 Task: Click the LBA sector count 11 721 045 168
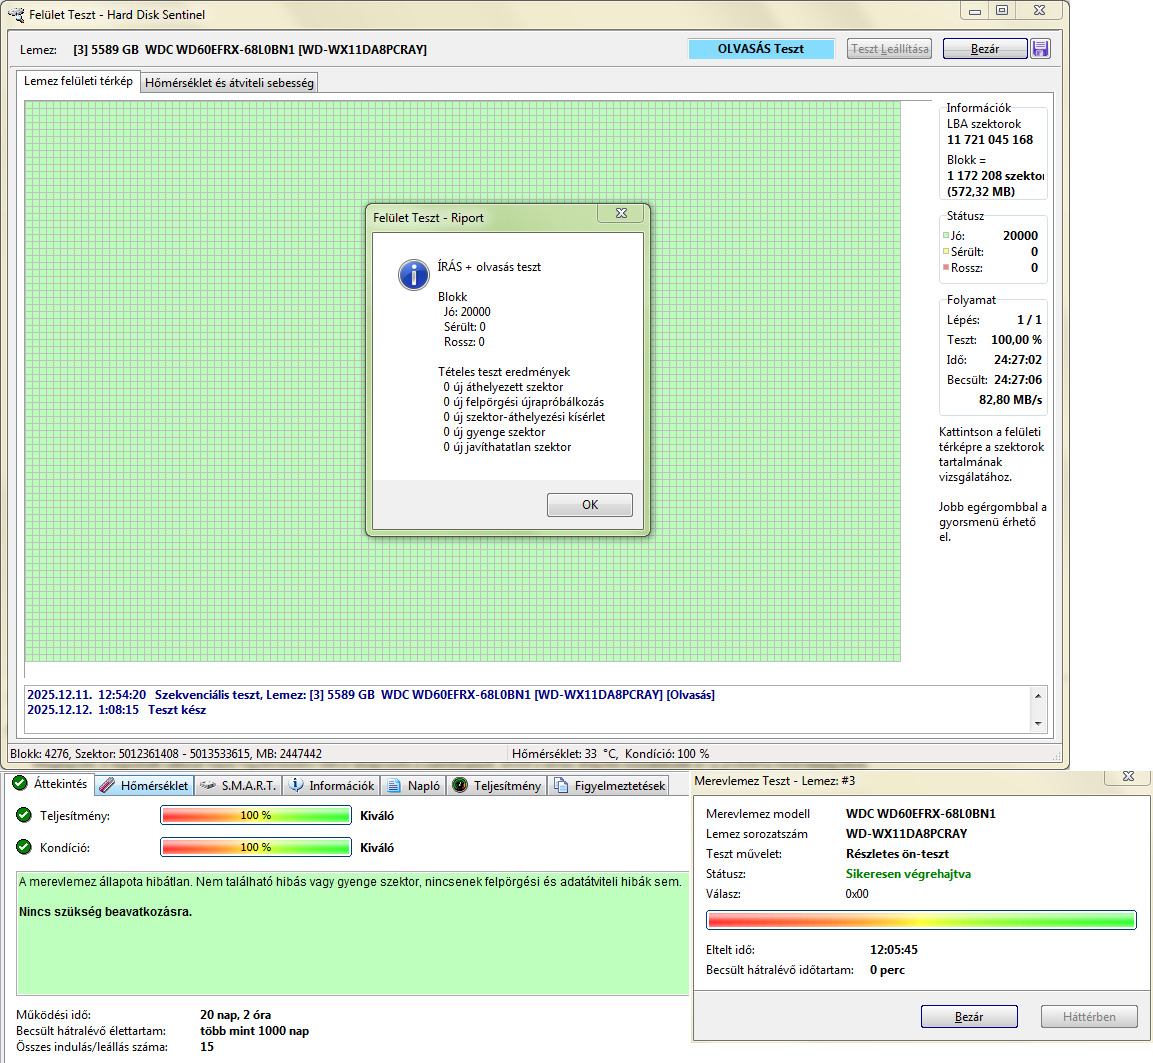point(990,140)
